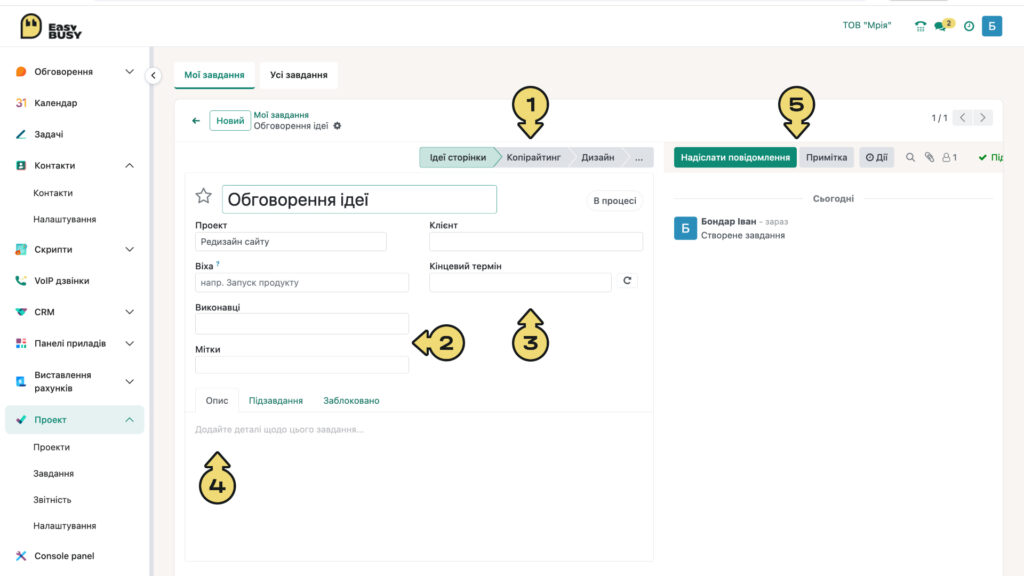Expand the Панелі приладів chevron
Screen dimensions: 1024x576
point(129,344)
